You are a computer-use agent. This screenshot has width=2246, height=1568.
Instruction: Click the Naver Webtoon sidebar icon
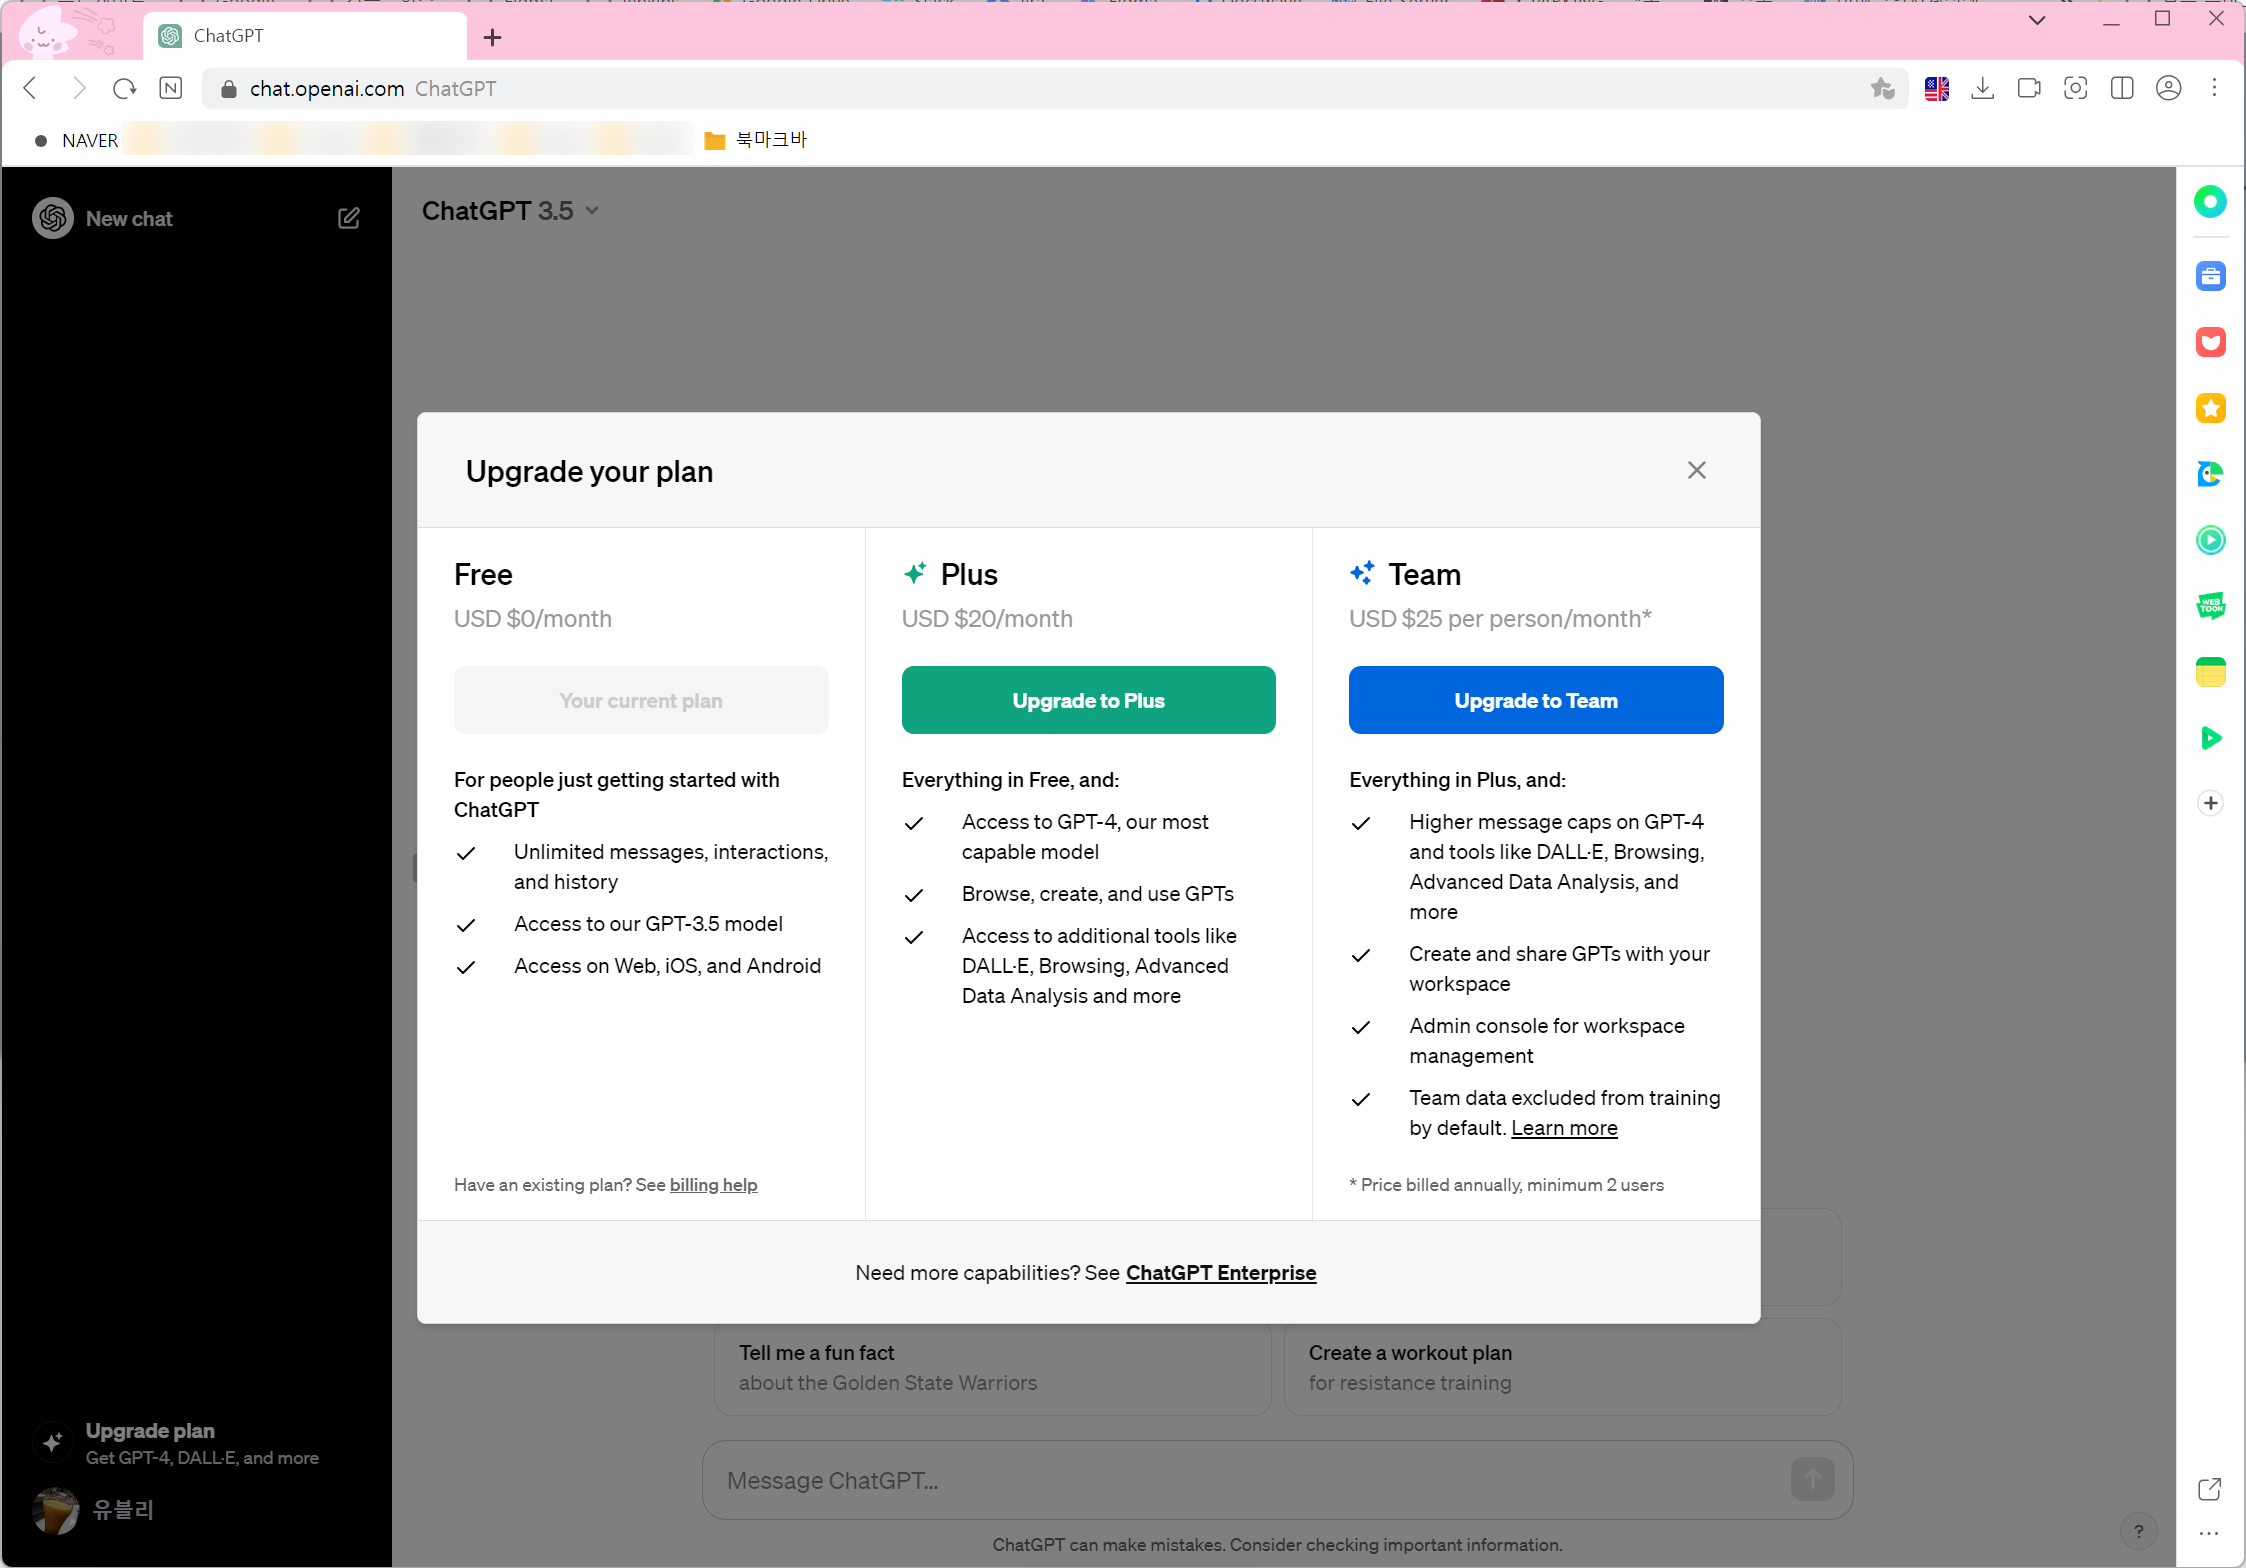tap(2210, 606)
